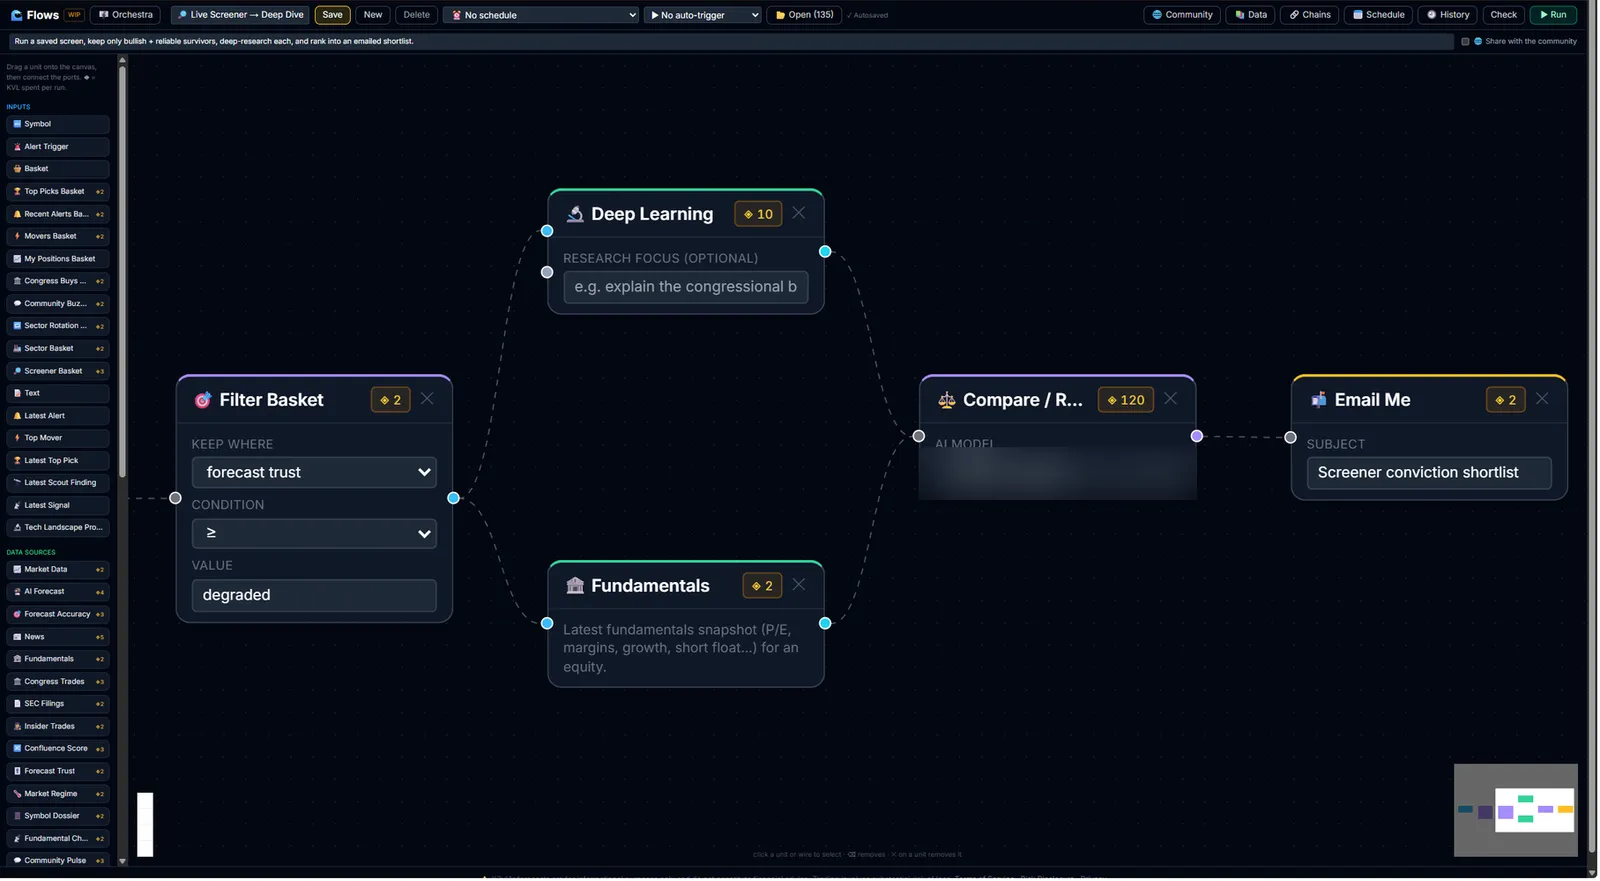Select the AI Forecast data source
This screenshot has width=1600, height=881.
58,592
